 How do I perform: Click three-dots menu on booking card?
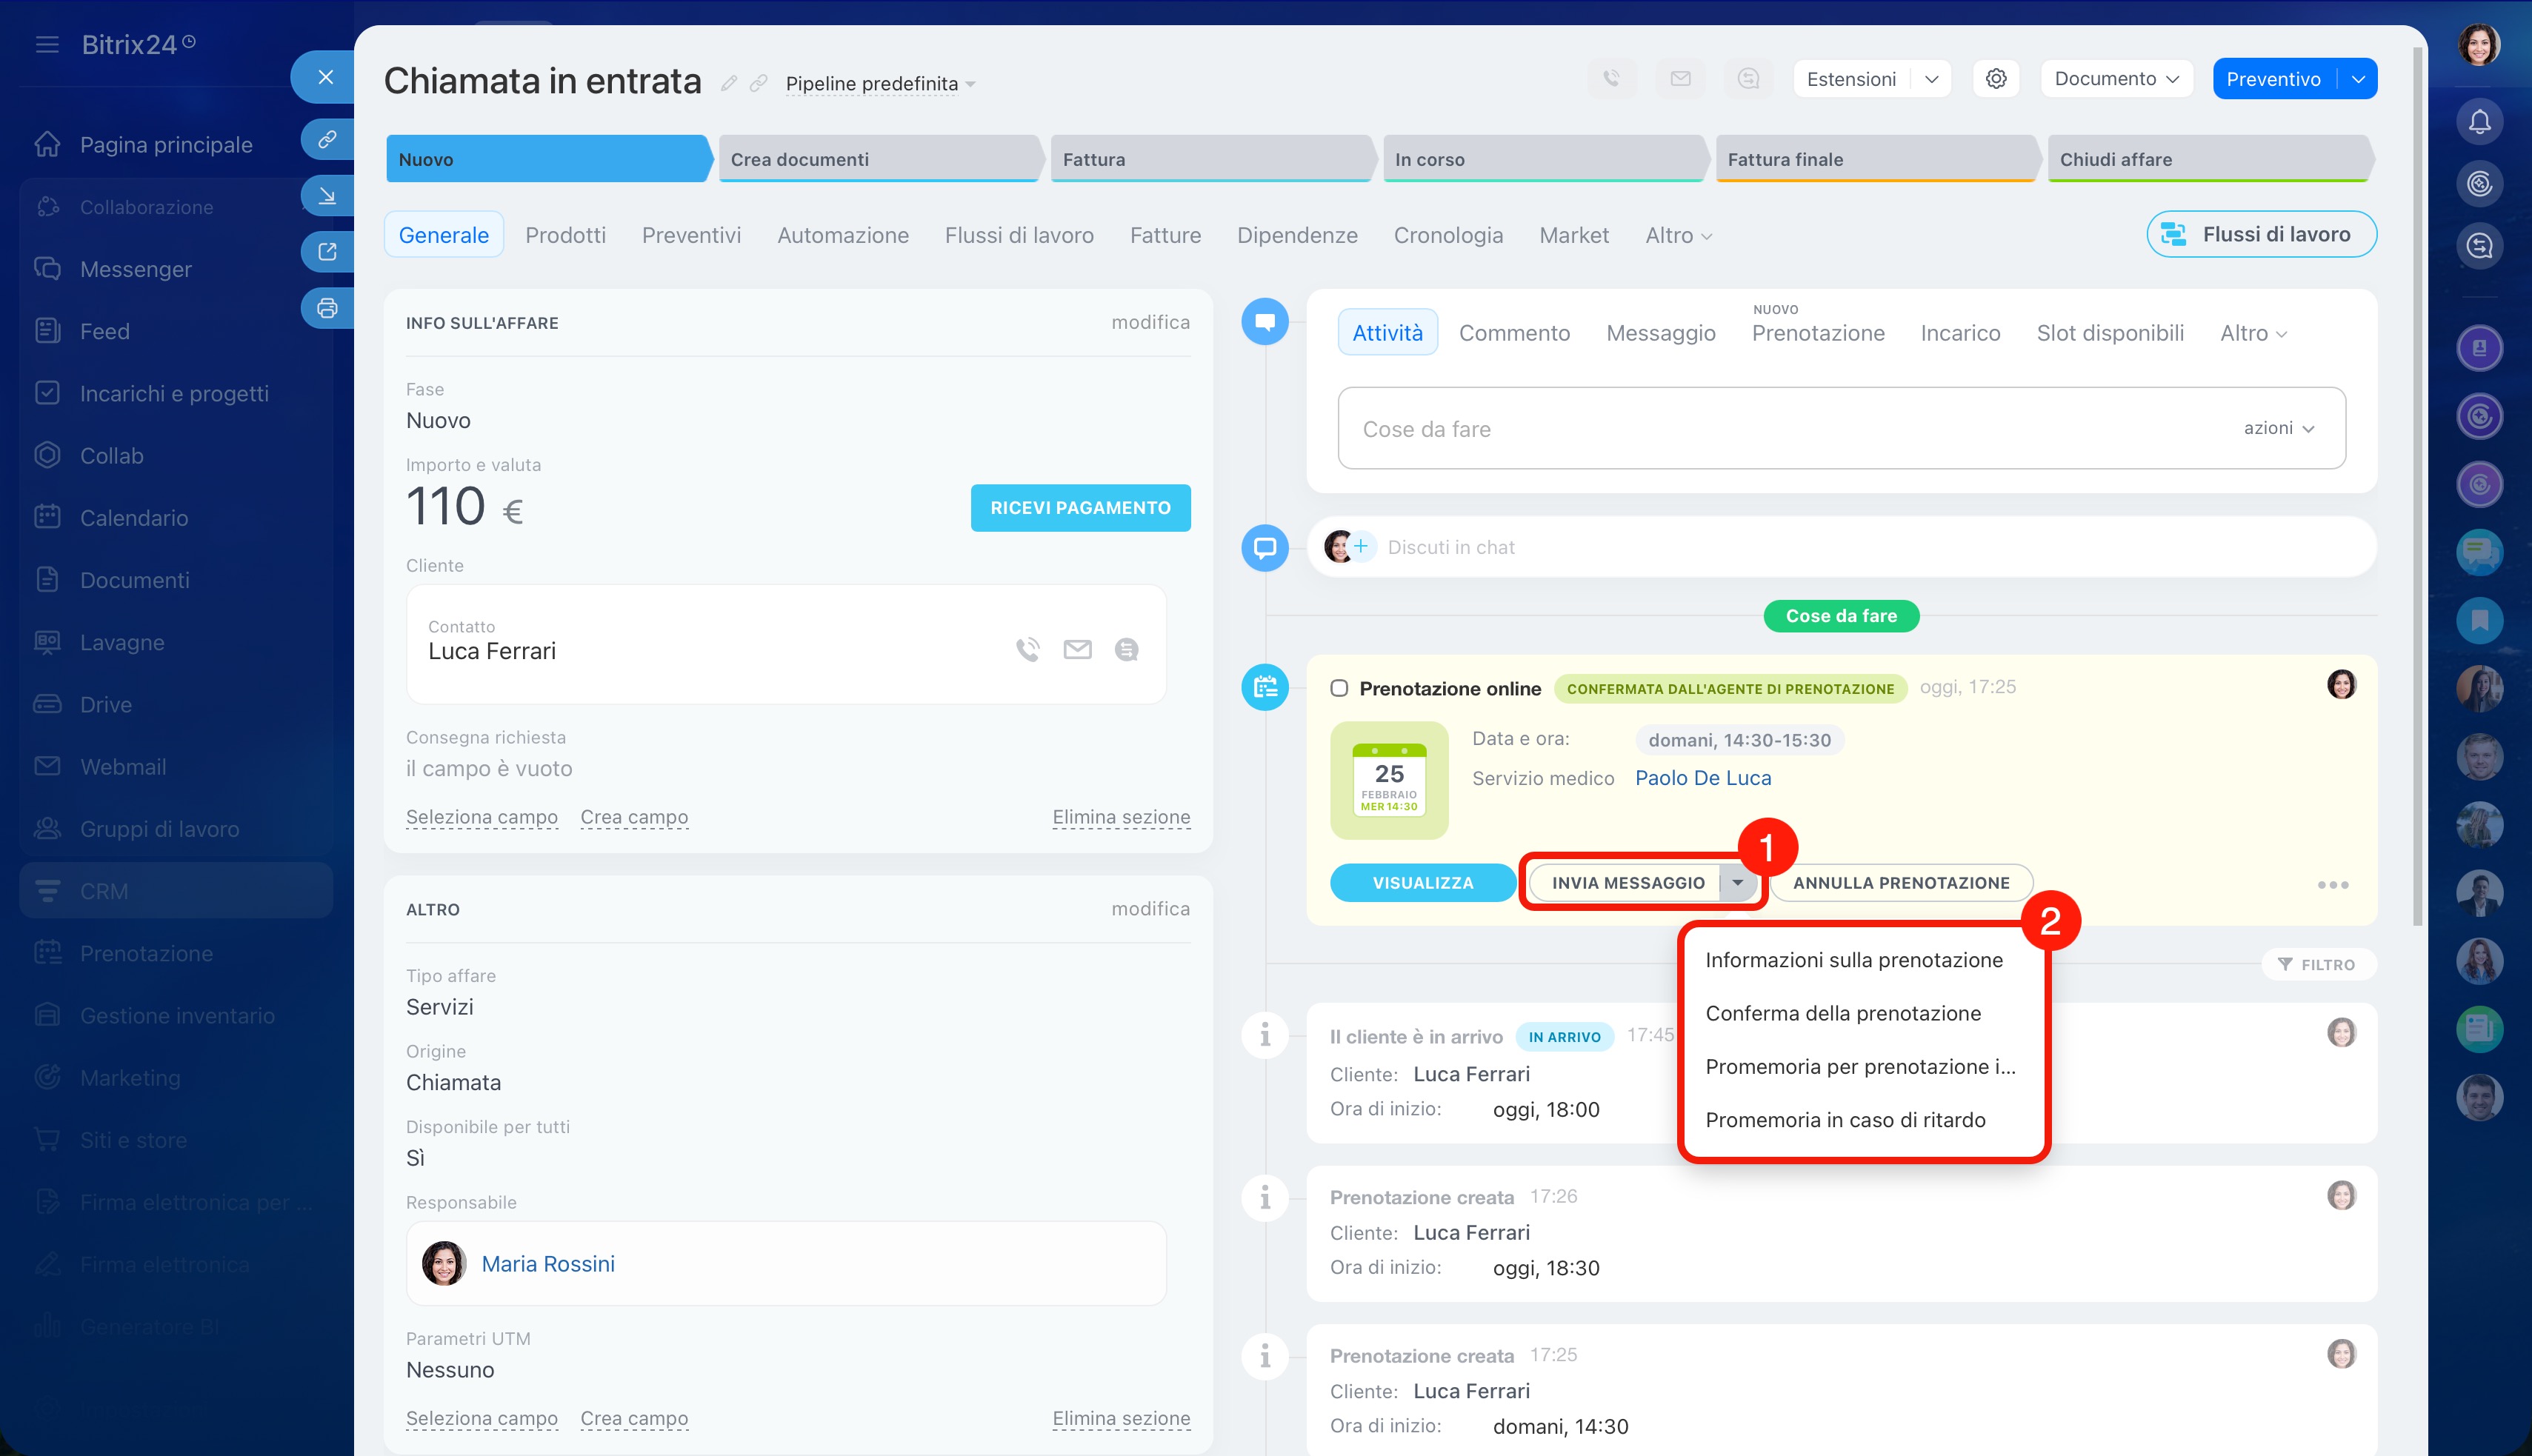[2332, 885]
